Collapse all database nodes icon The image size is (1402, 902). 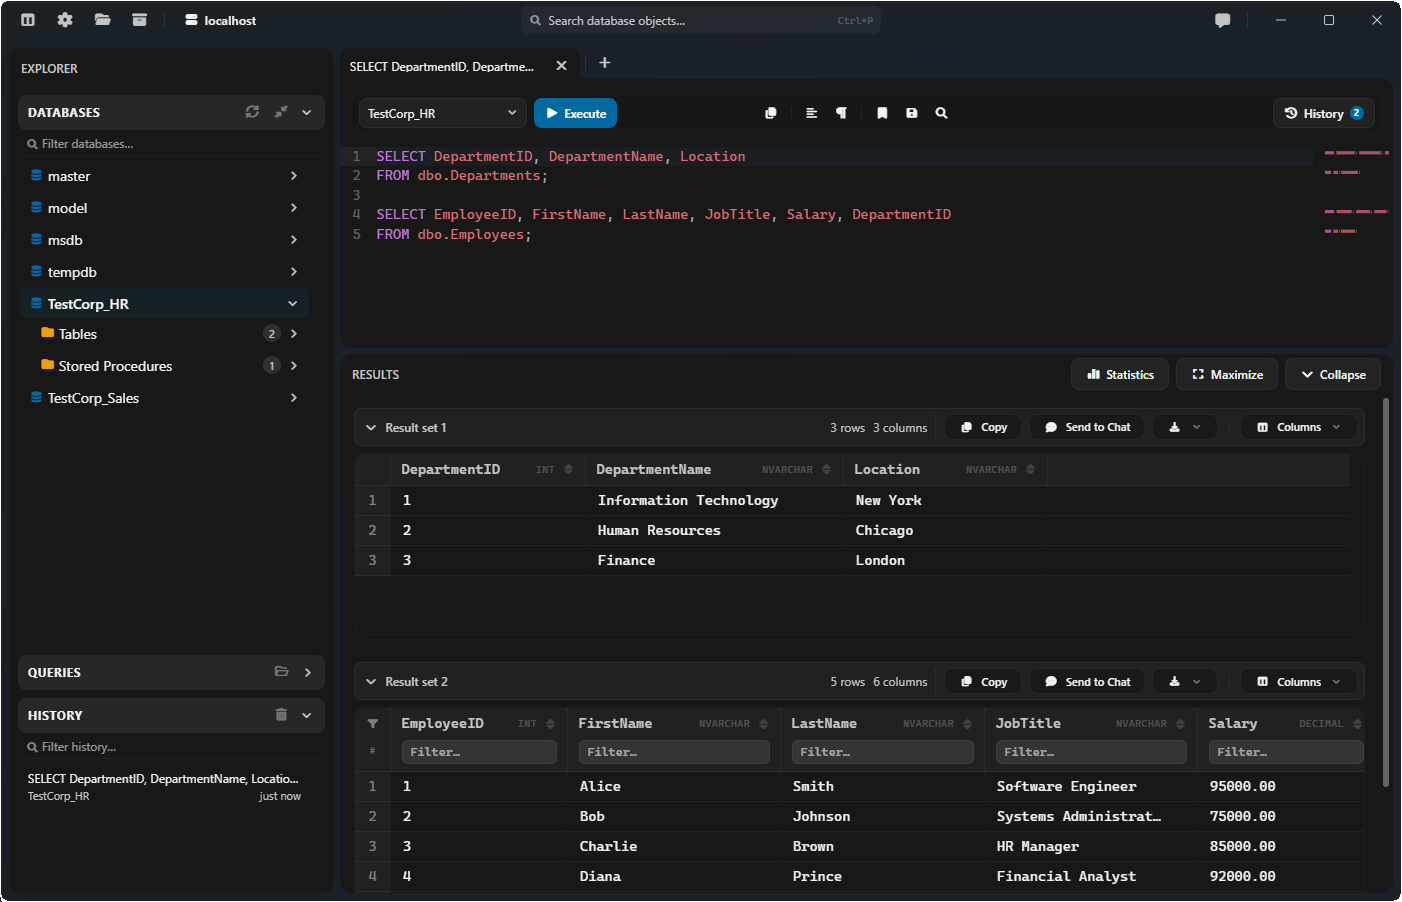(281, 112)
